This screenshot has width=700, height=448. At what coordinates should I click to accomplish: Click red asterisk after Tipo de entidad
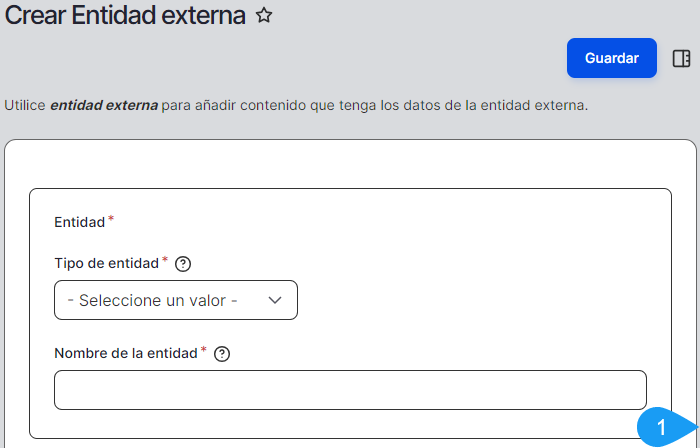(x=165, y=260)
